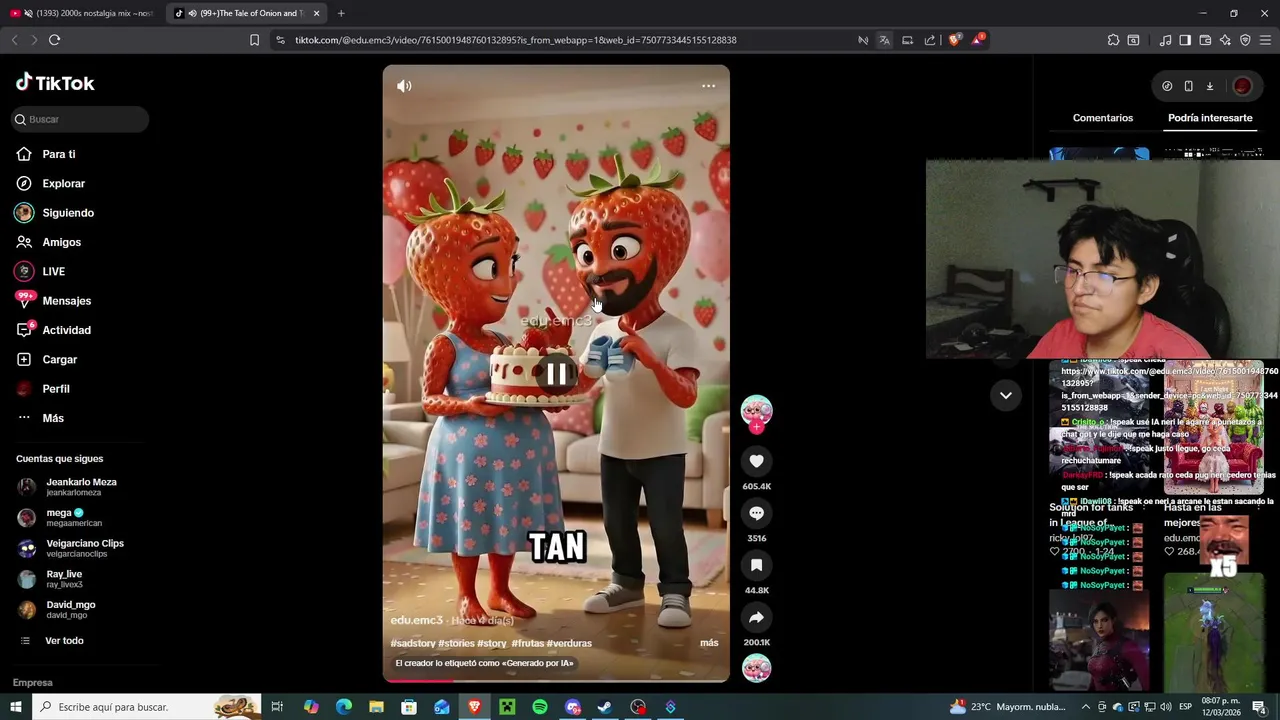Click the browser share page icon
Viewport: 1280px width, 720px height.
930,40
